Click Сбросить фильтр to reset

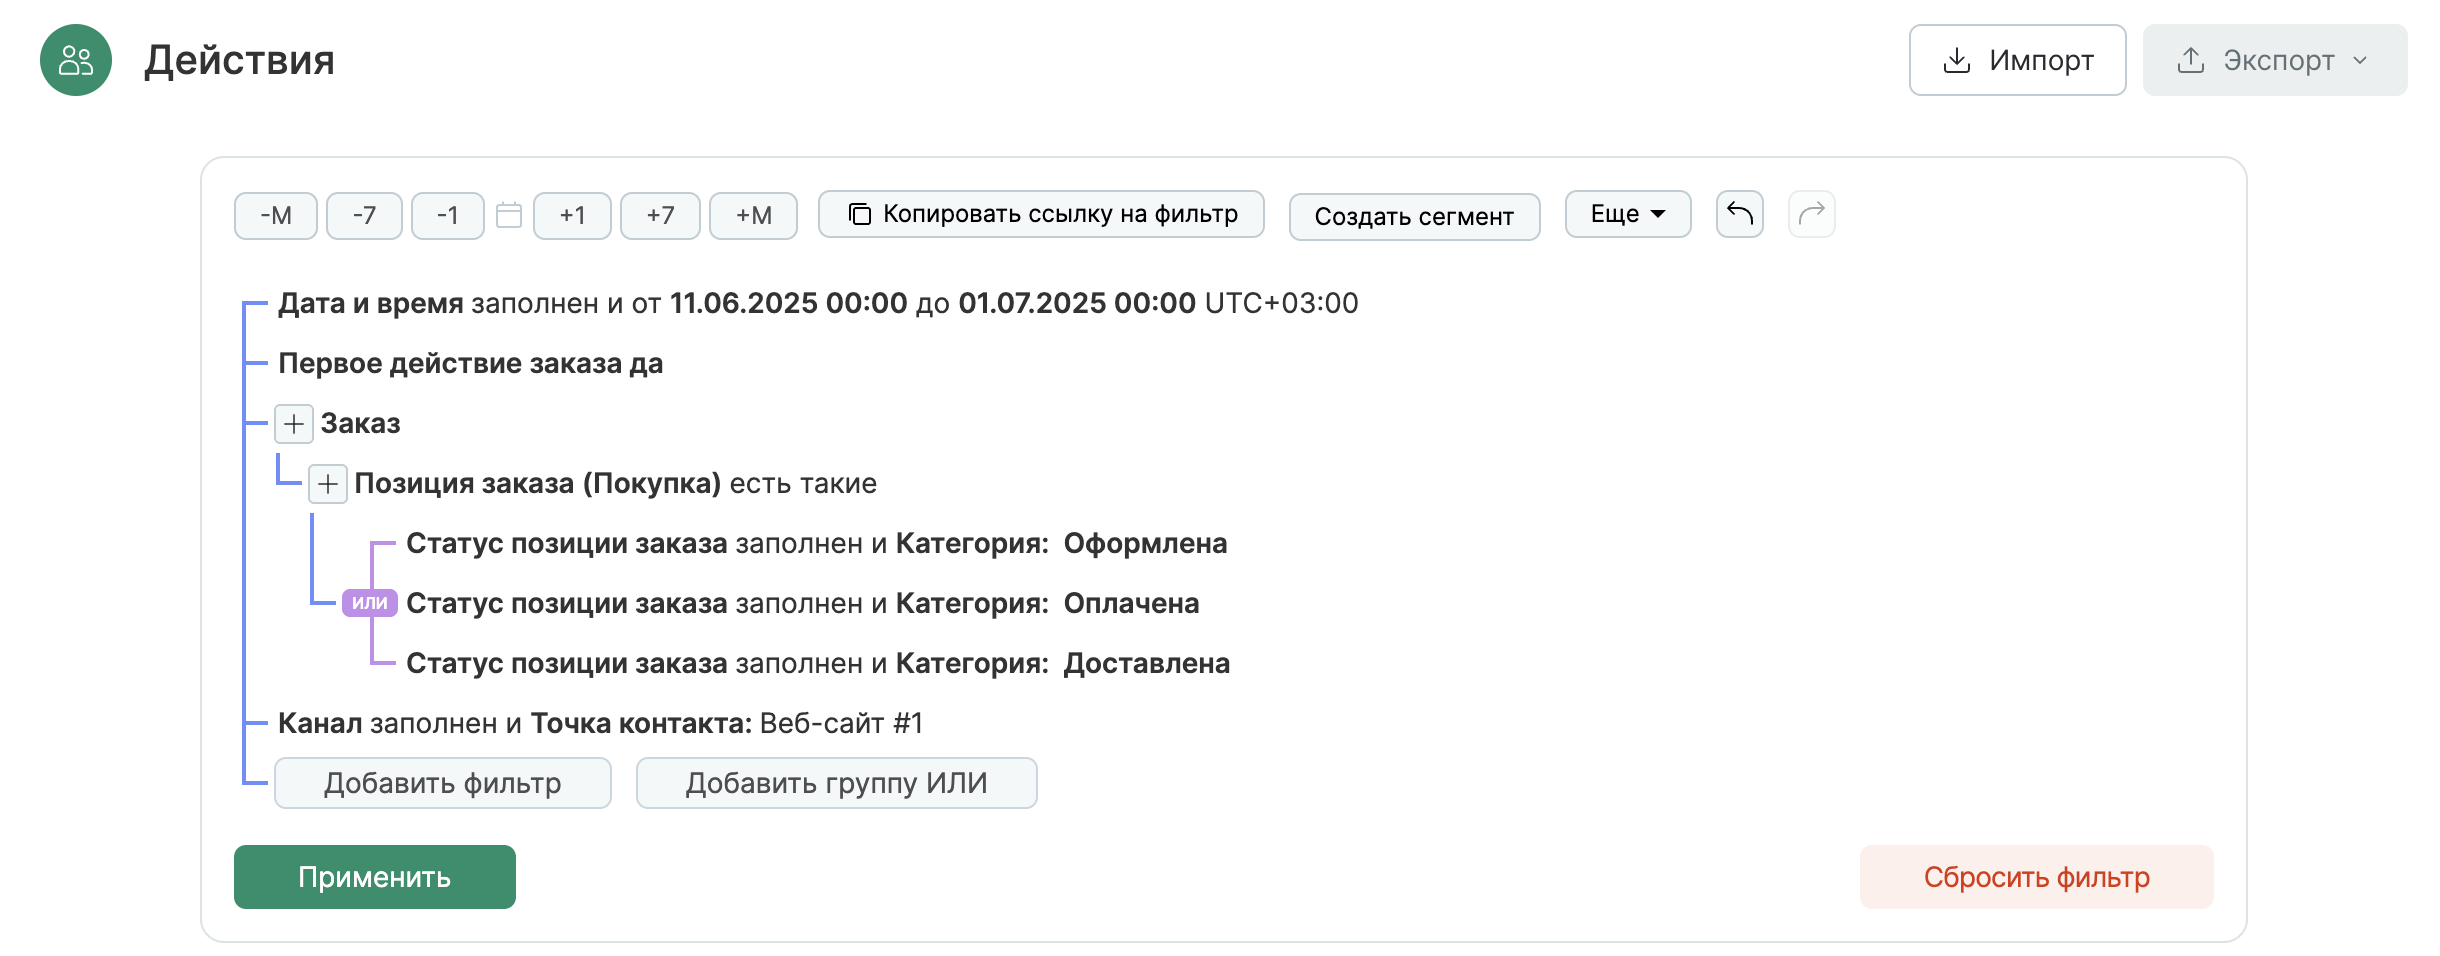pos(2036,877)
